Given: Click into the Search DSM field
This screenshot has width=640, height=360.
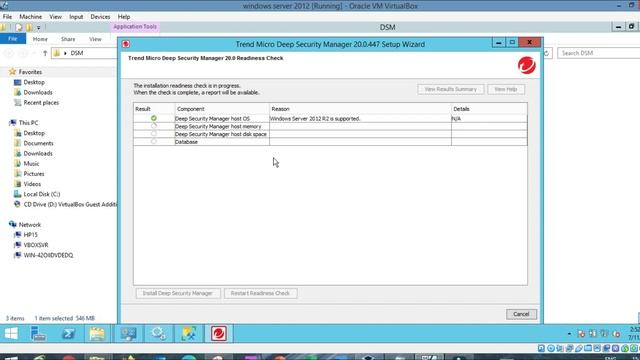Looking at the screenshot, I should (598, 53).
